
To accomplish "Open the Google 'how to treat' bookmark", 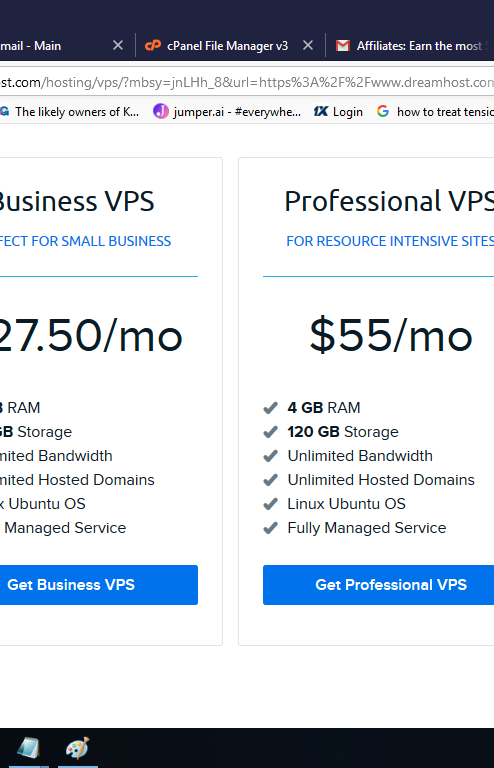I will click(435, 112).
